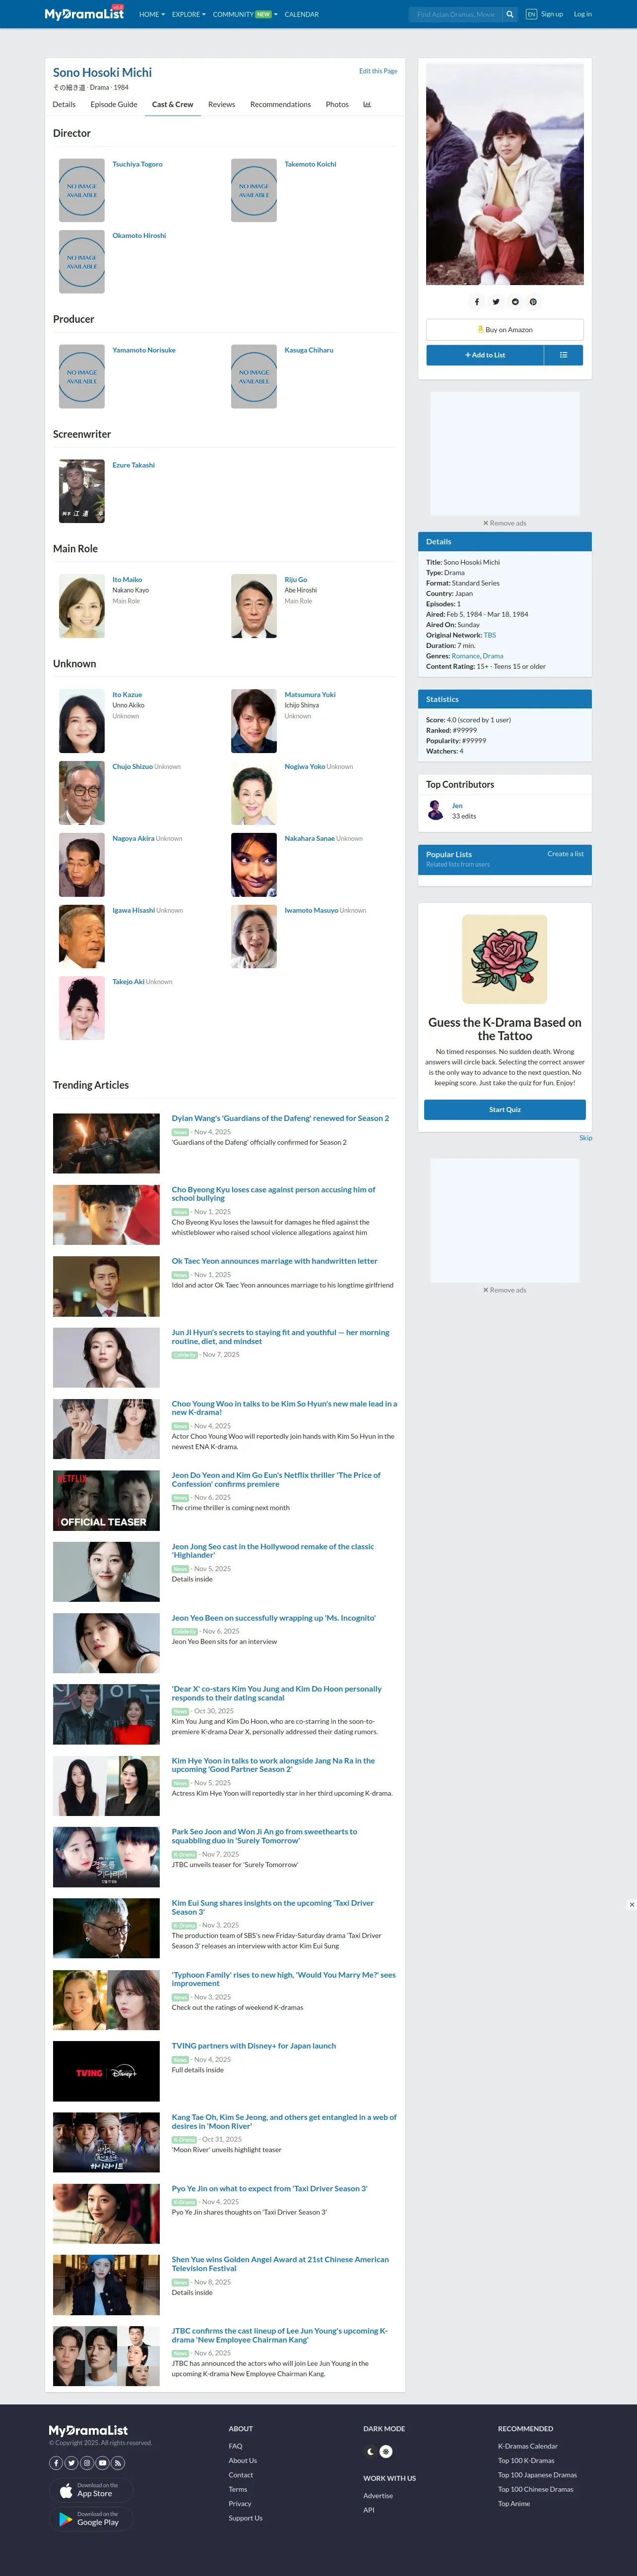Screen dimensions: 637x2576
Task: Open footer Facebook icon
Action: pyautogui.click(x=56, y=2463)
